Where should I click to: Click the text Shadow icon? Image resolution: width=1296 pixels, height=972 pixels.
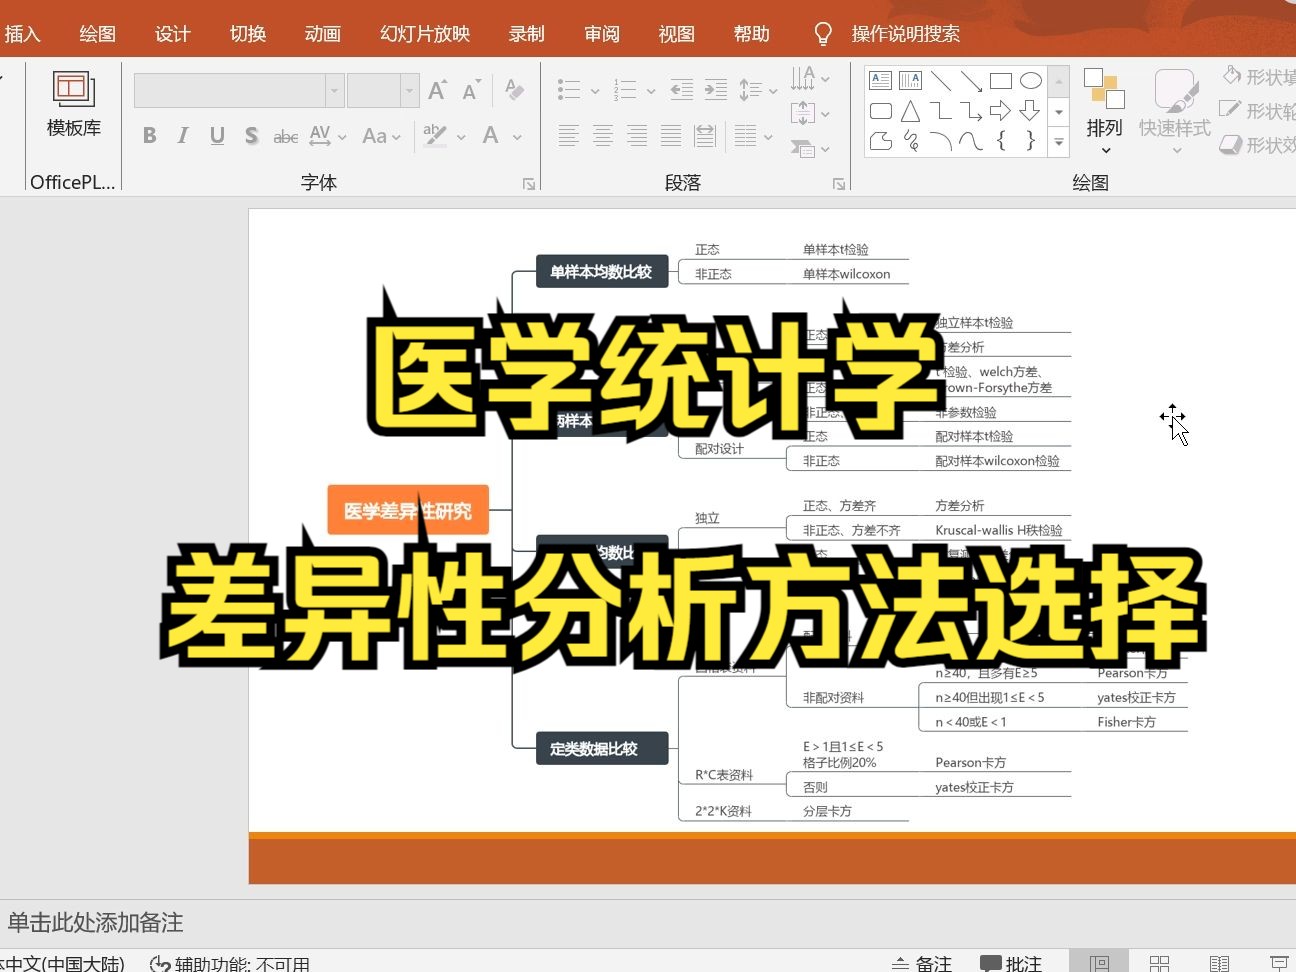[251, 136]
